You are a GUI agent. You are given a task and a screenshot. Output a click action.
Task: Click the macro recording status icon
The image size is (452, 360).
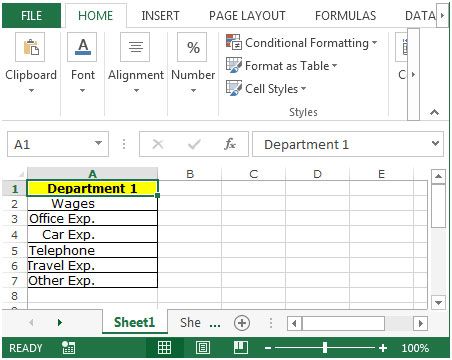coord(68,348)
